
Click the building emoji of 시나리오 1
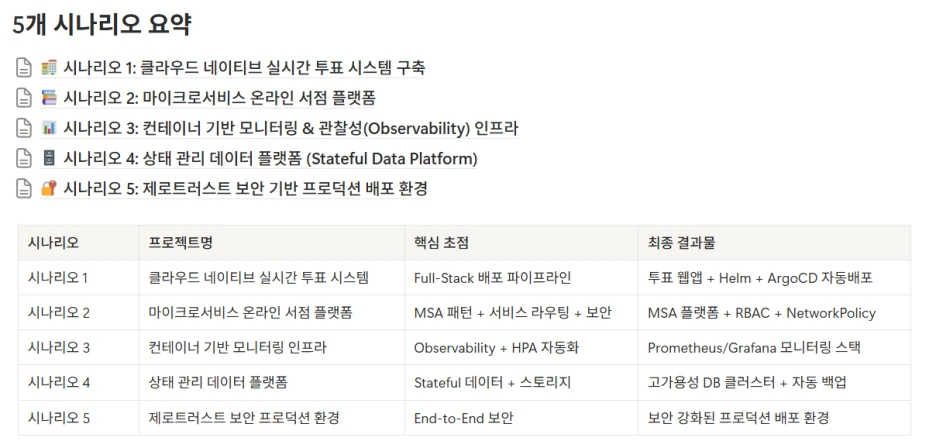point(49,68)
